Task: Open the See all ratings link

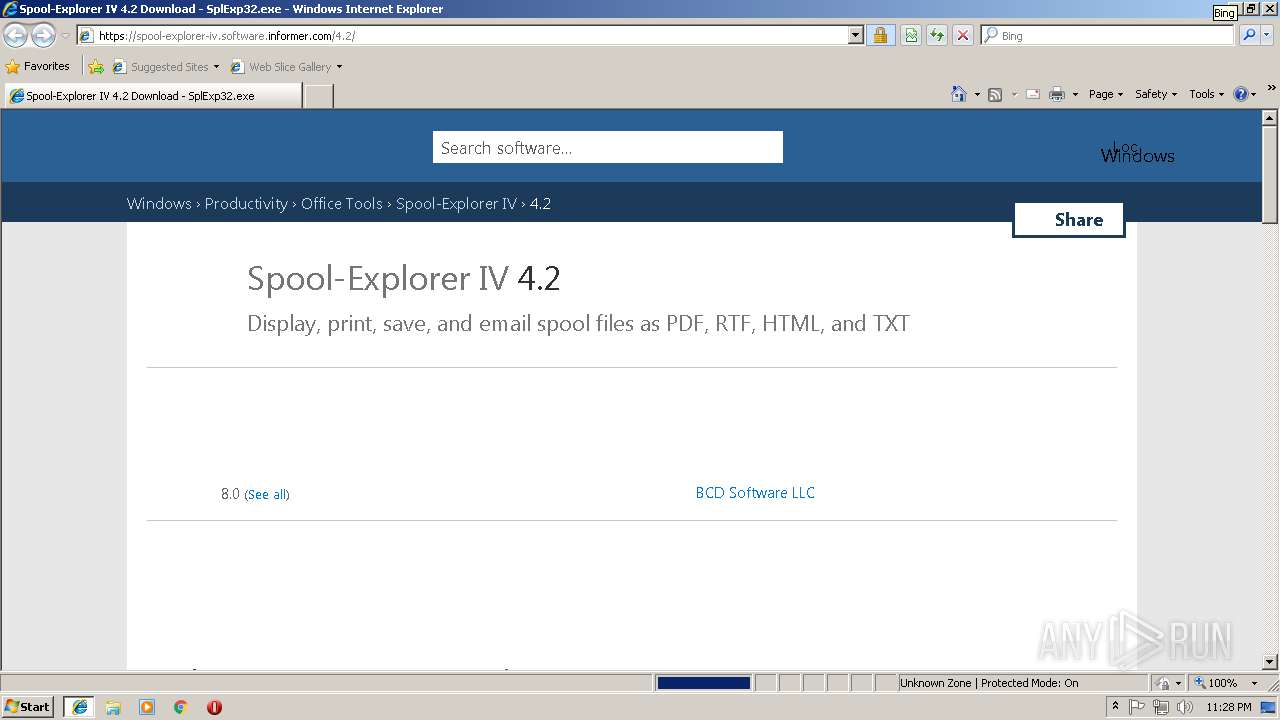Action: (267, 494)
